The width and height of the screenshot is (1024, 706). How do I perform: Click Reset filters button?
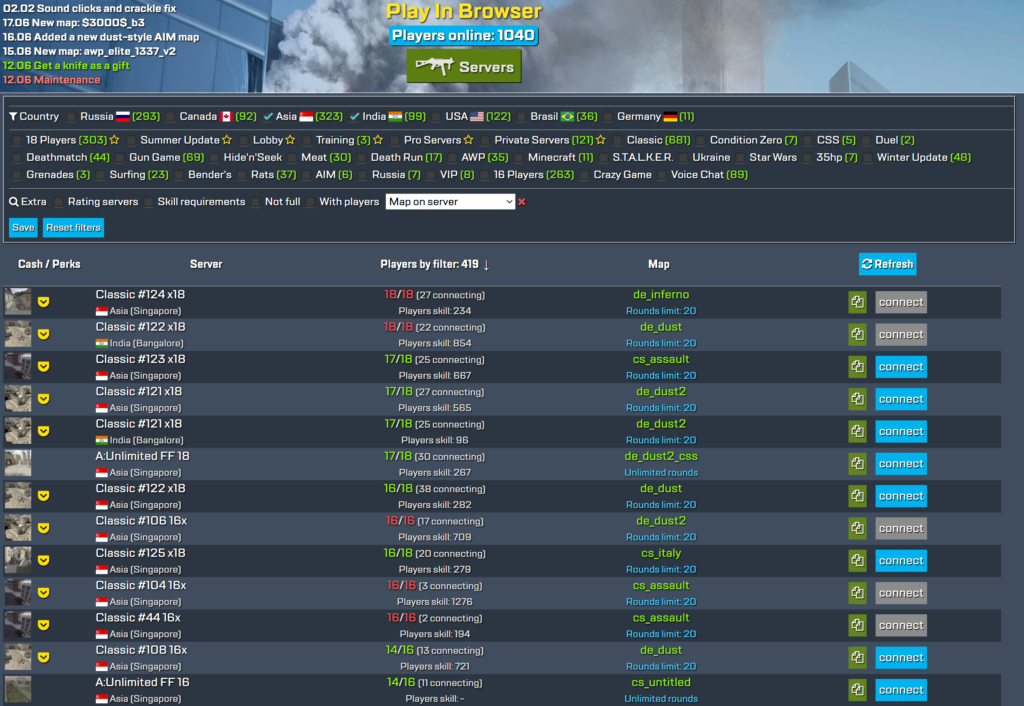click(73, 227)
